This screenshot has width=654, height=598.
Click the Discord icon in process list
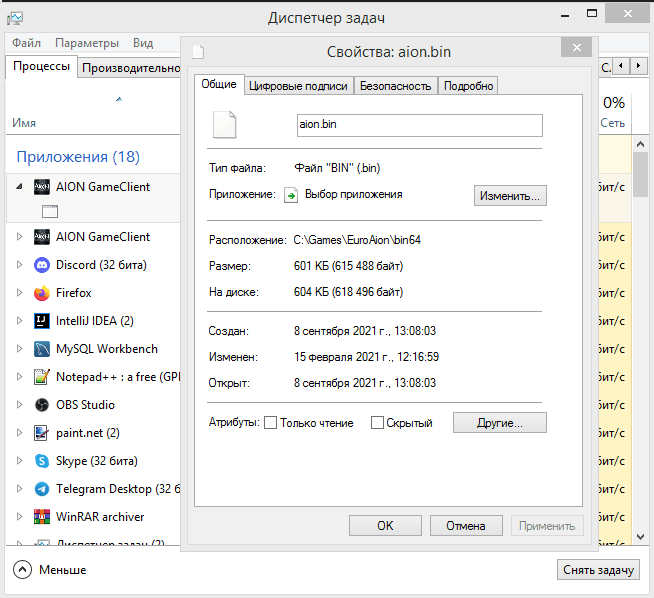coord(42,265)
